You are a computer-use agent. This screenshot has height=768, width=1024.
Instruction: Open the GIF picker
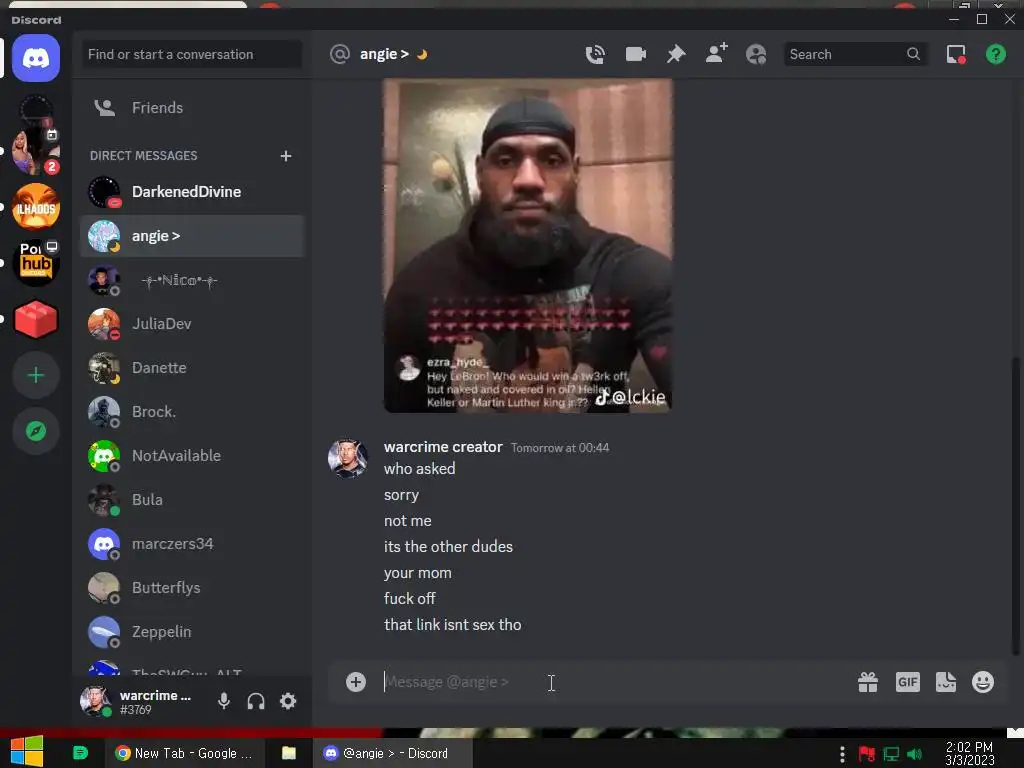[x=908, y=682]
